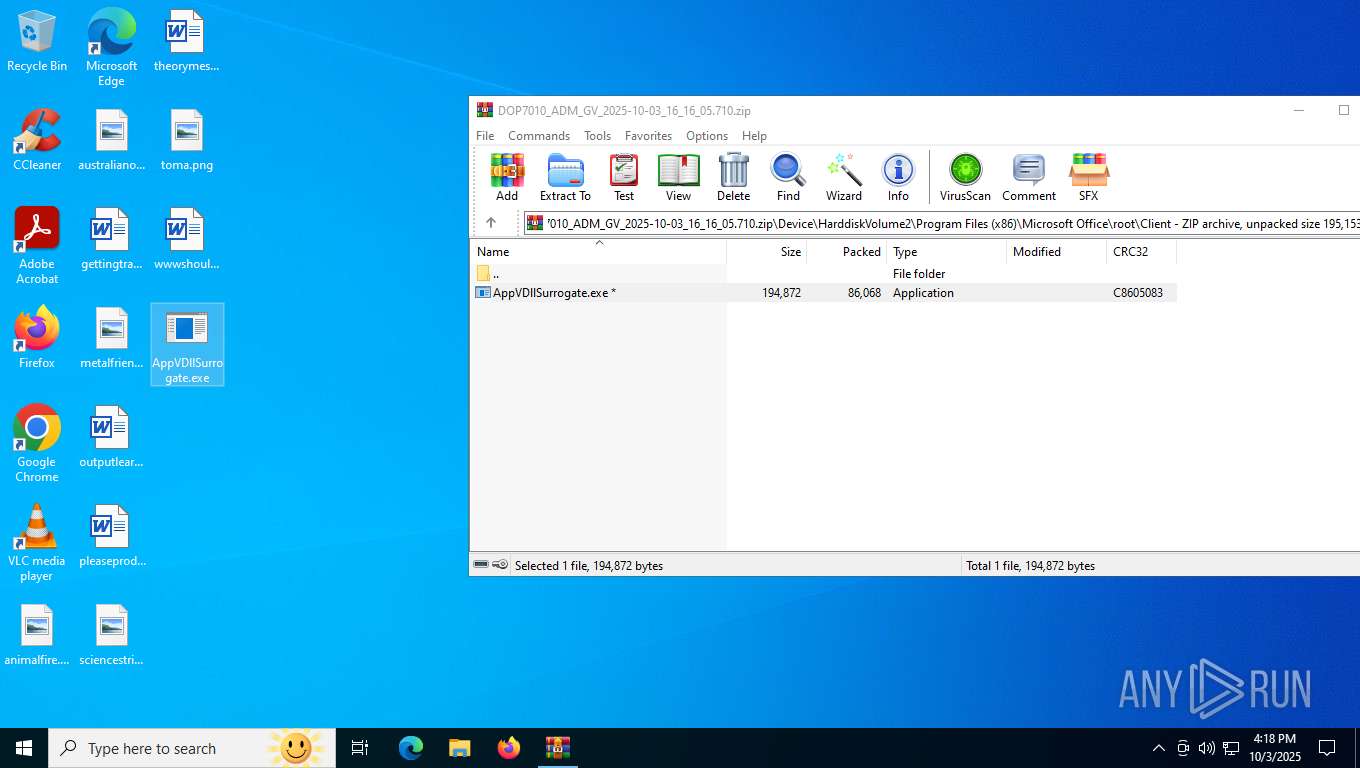Screen dimensions: 1360x768
Task: Select the Delete trash icon in toolbar
Action: pyautogui.click(x=733, y=178)
